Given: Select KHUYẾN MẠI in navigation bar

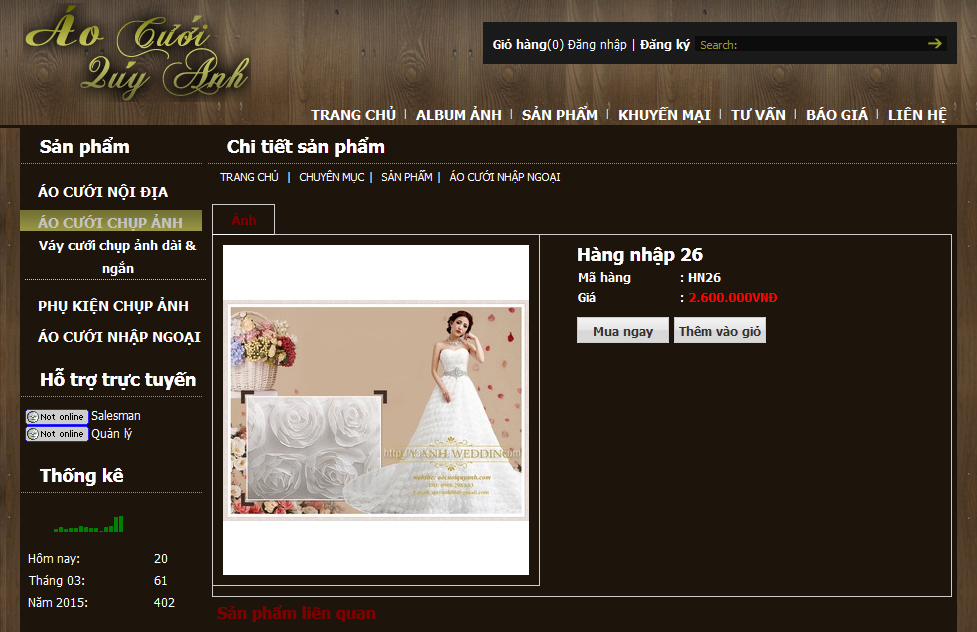Looking at the screenshot, I should (664, 115).
